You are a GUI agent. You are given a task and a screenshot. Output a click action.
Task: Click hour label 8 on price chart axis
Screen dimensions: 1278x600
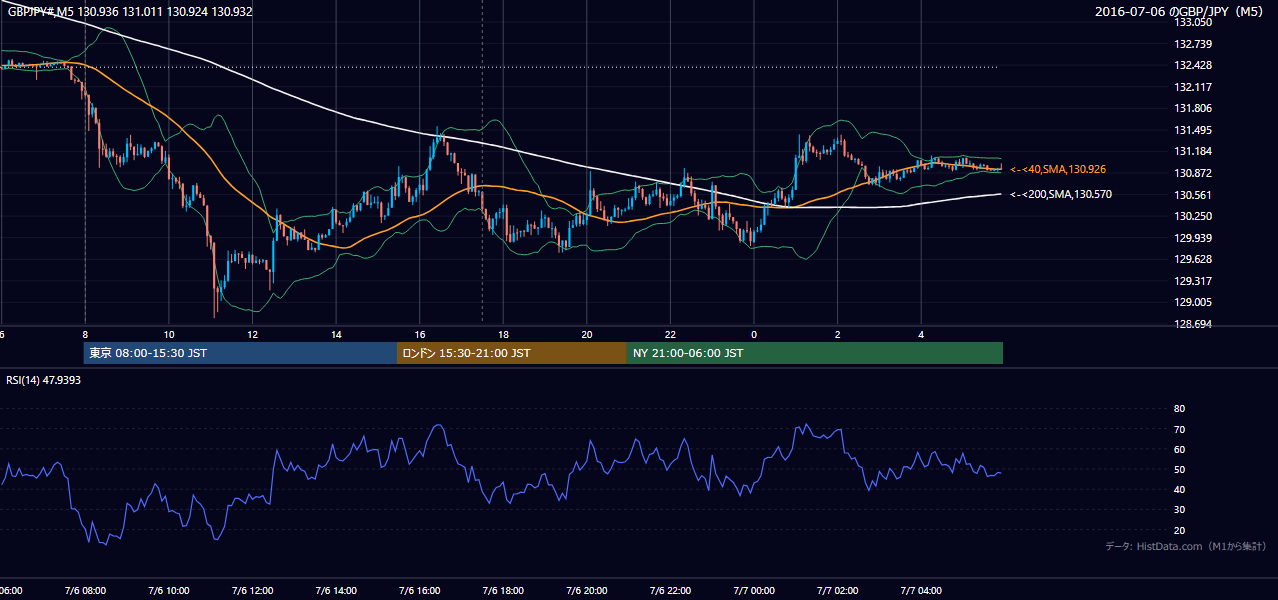pos(85,334)
